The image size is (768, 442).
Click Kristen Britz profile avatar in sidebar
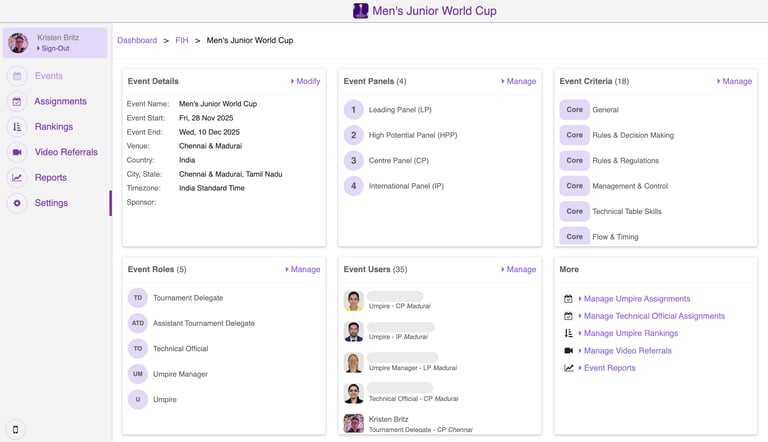(18, 43)
